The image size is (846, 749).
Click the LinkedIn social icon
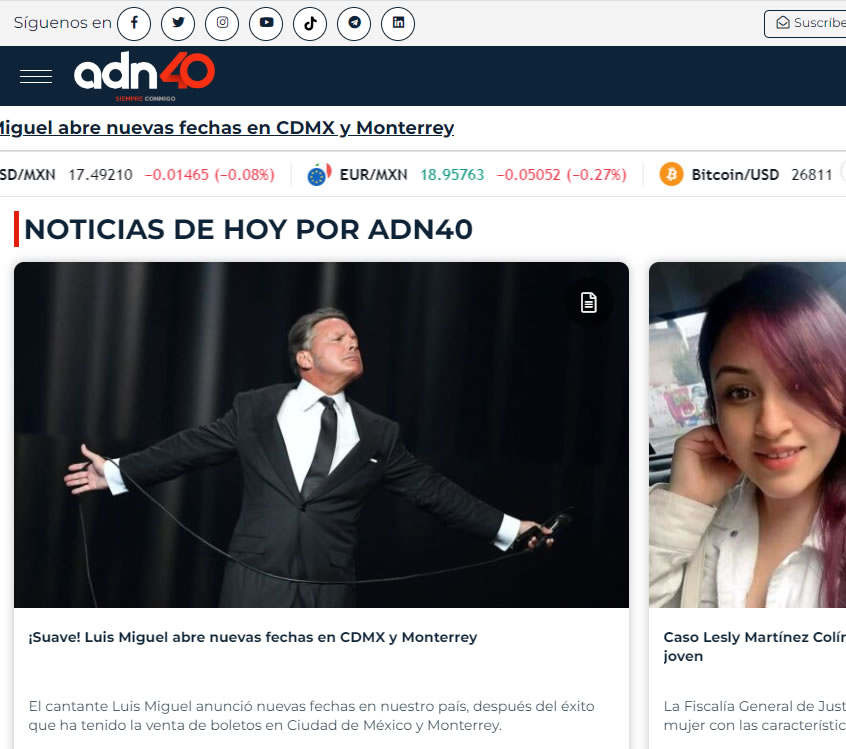398,23
